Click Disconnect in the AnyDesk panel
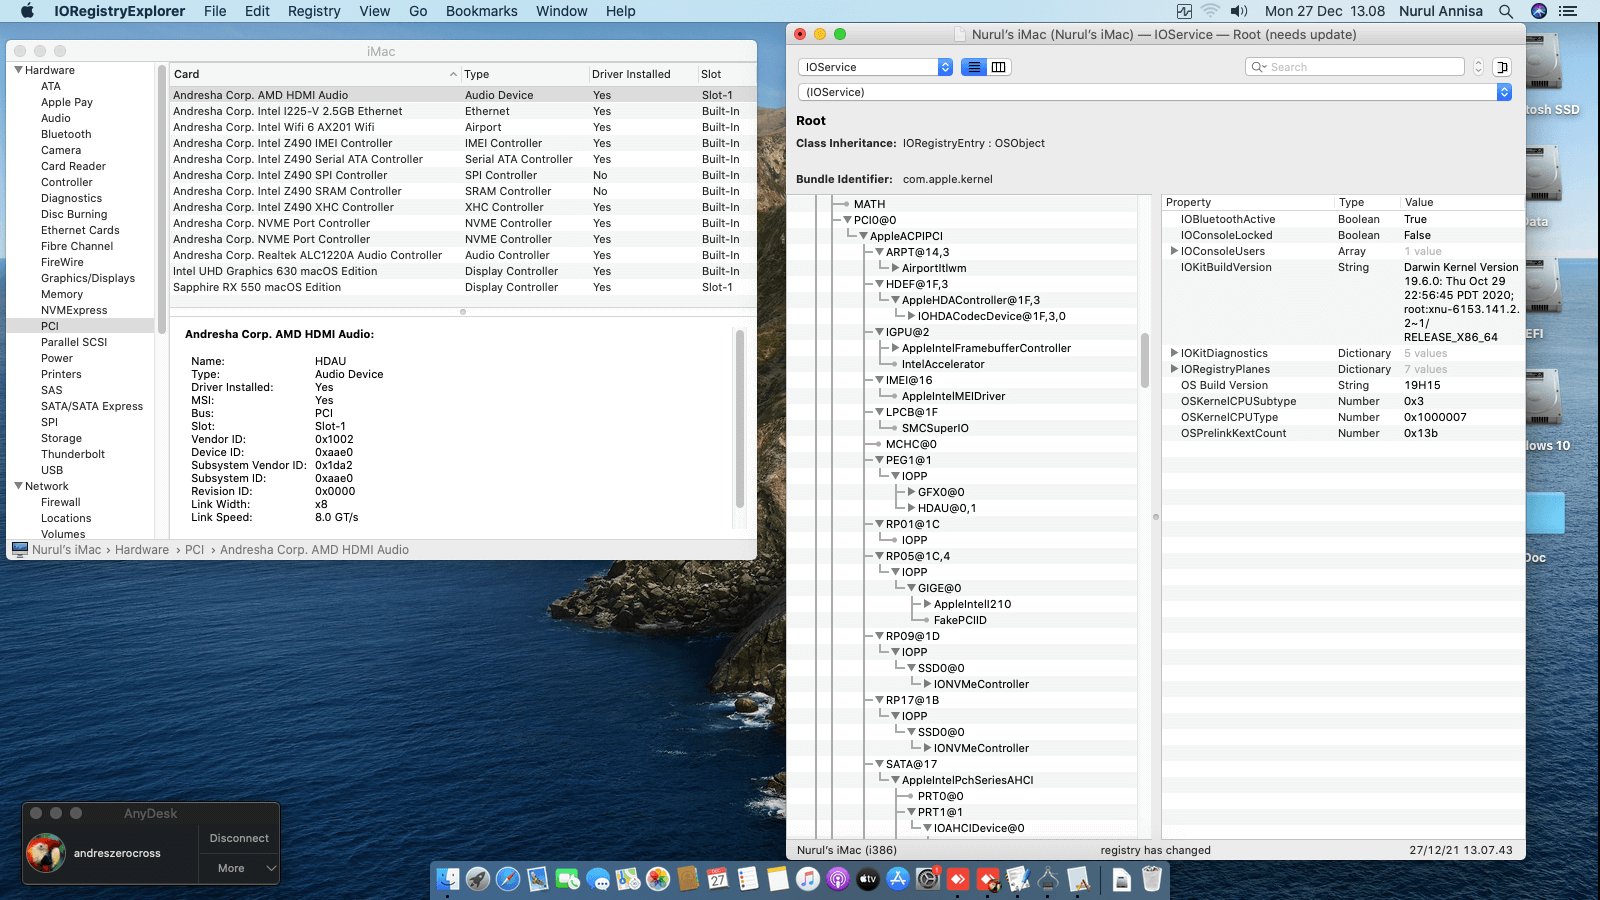The width and height of the screenshot is (1600, 900). pyautogui.click(x=239, y=838)
